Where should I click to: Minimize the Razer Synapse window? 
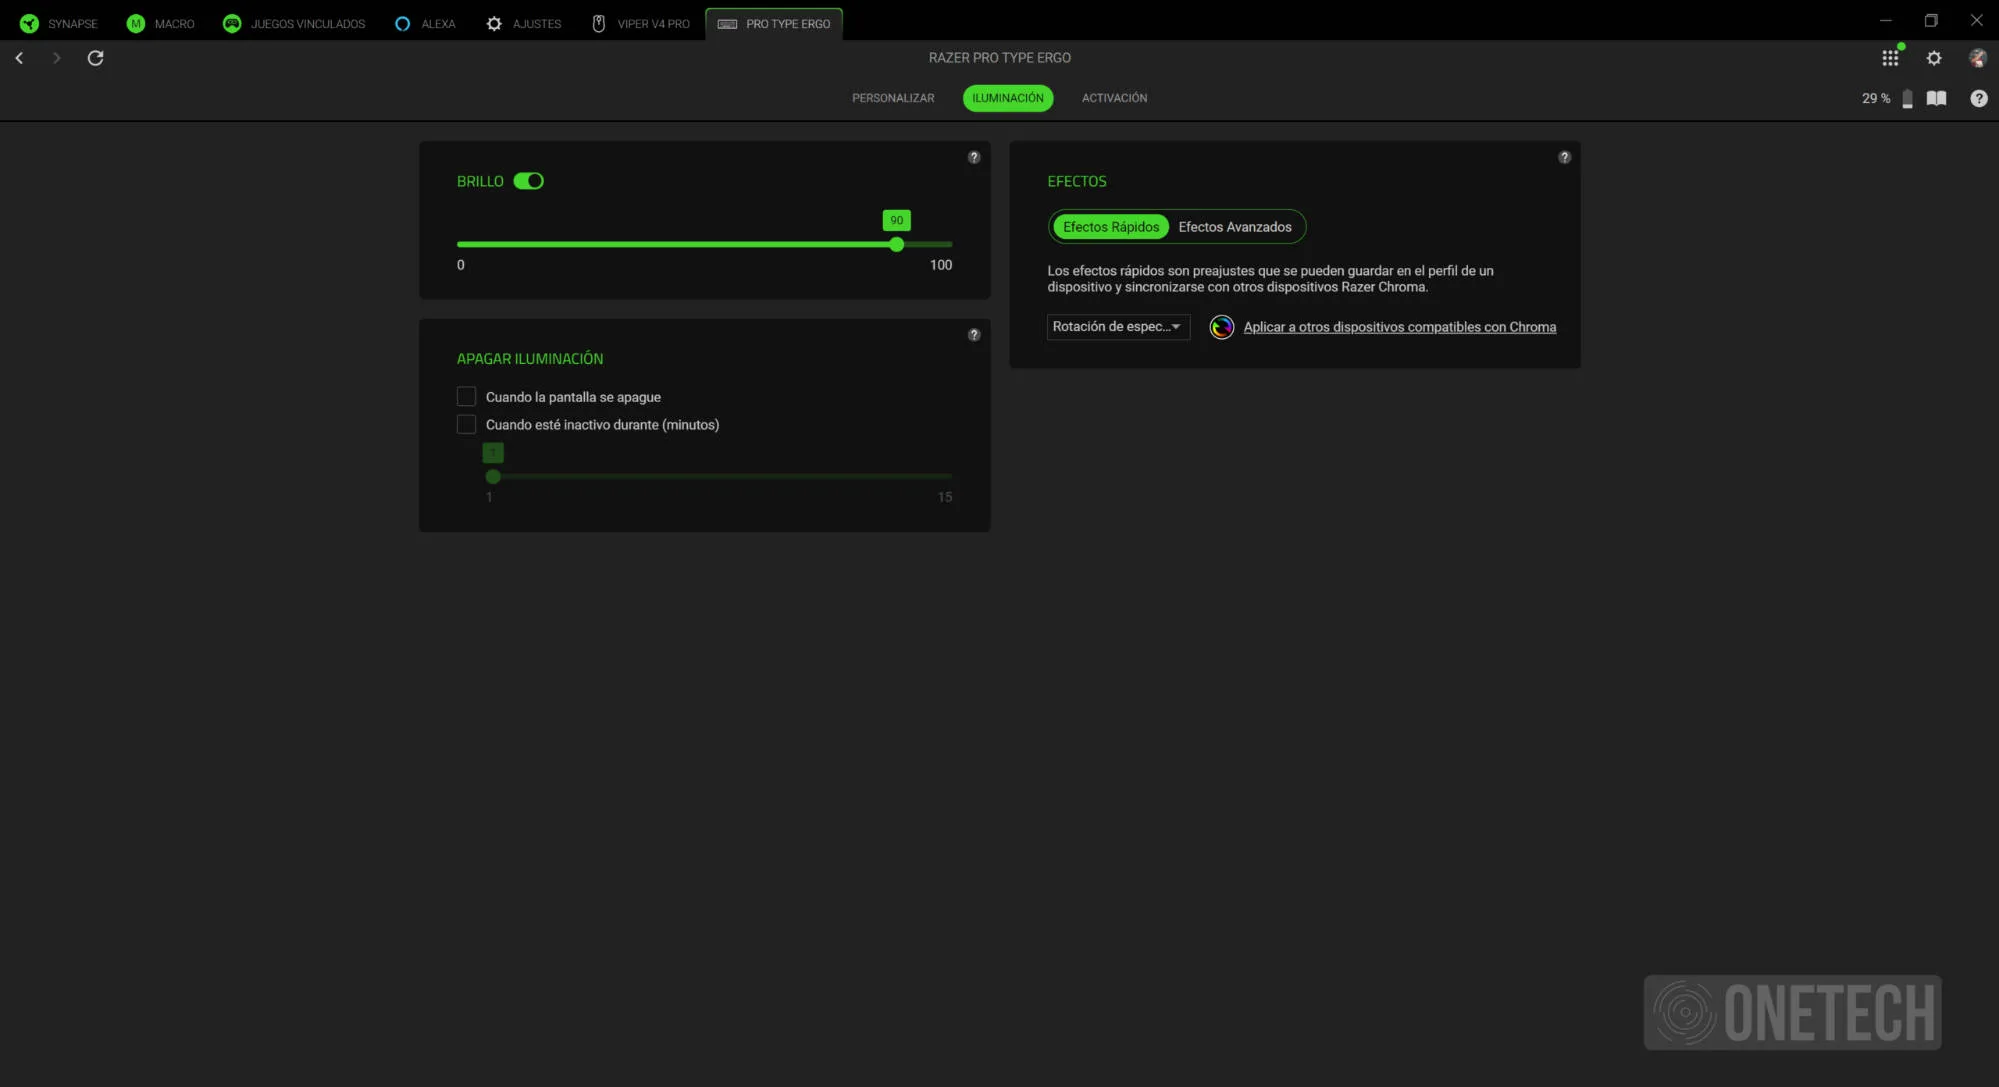coord(1885,20)
